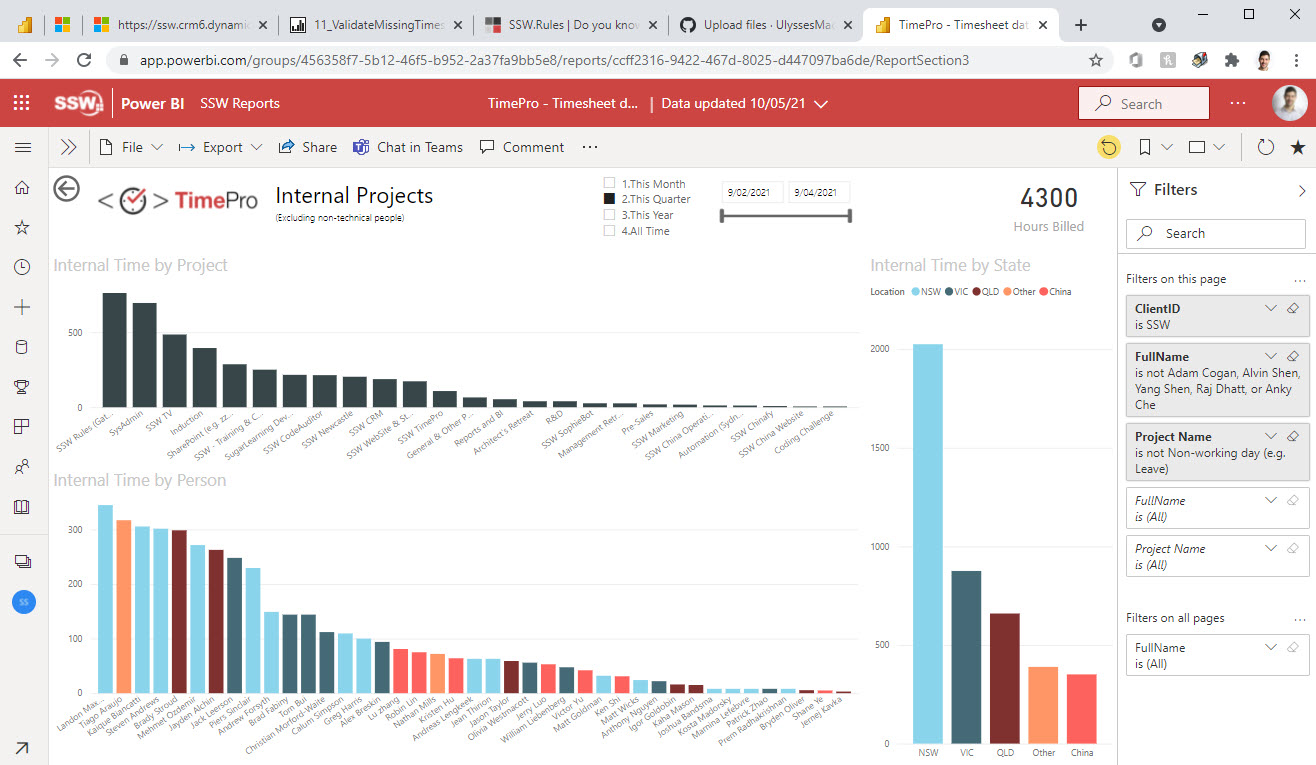This screenshot has width=1316, height=765.
Task: Select the 4.All Time checkbox
Action: [610, 231]
